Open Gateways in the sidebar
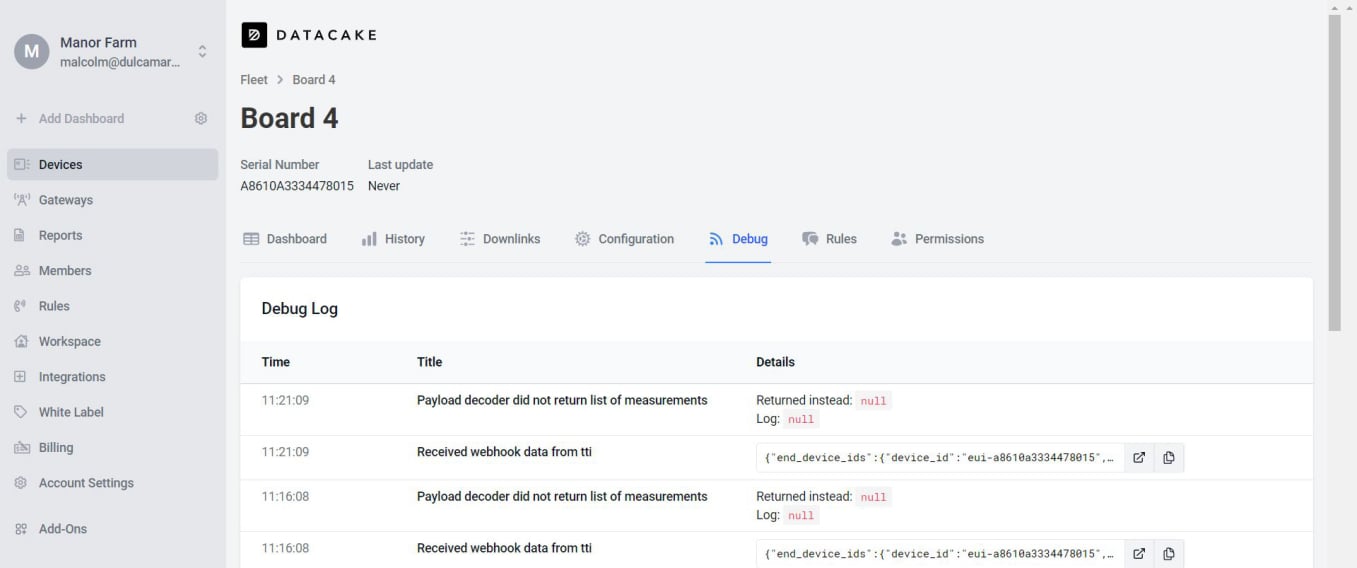The width and height of the screenshot is (1357, 568). [112, 200]
